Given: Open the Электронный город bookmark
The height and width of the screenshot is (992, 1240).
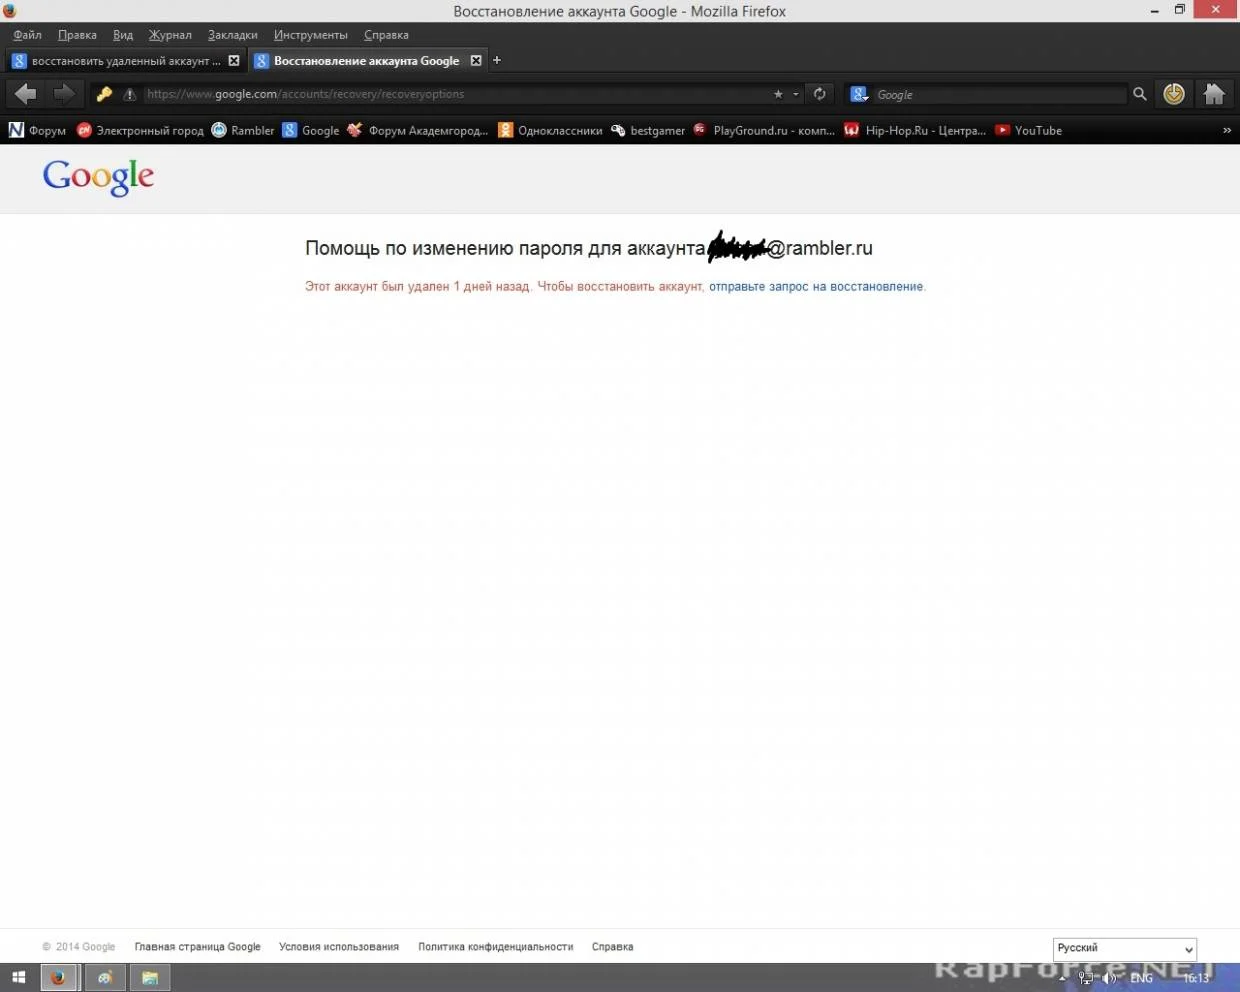Looking at the screenshot, I should (140, 130).
